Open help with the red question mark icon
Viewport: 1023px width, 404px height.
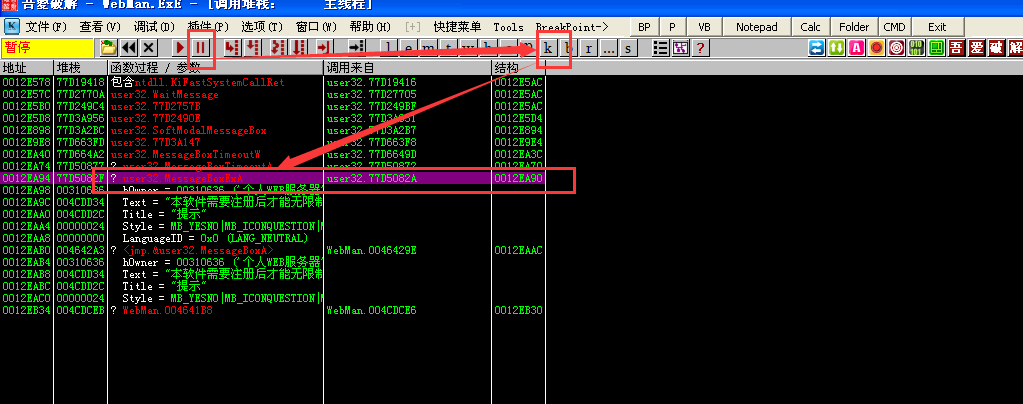[700, 48]
